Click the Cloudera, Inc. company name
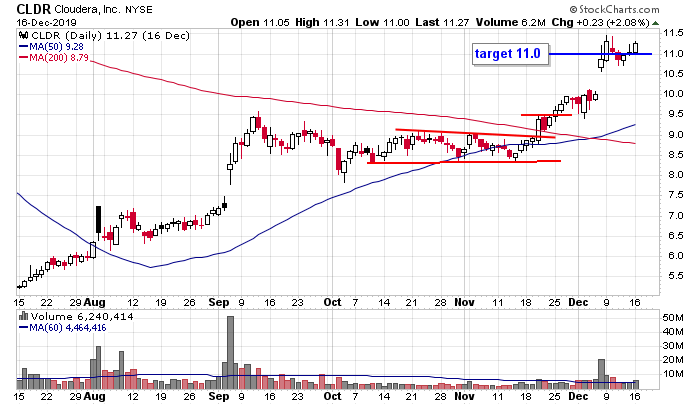 click(x=88, y=9)
